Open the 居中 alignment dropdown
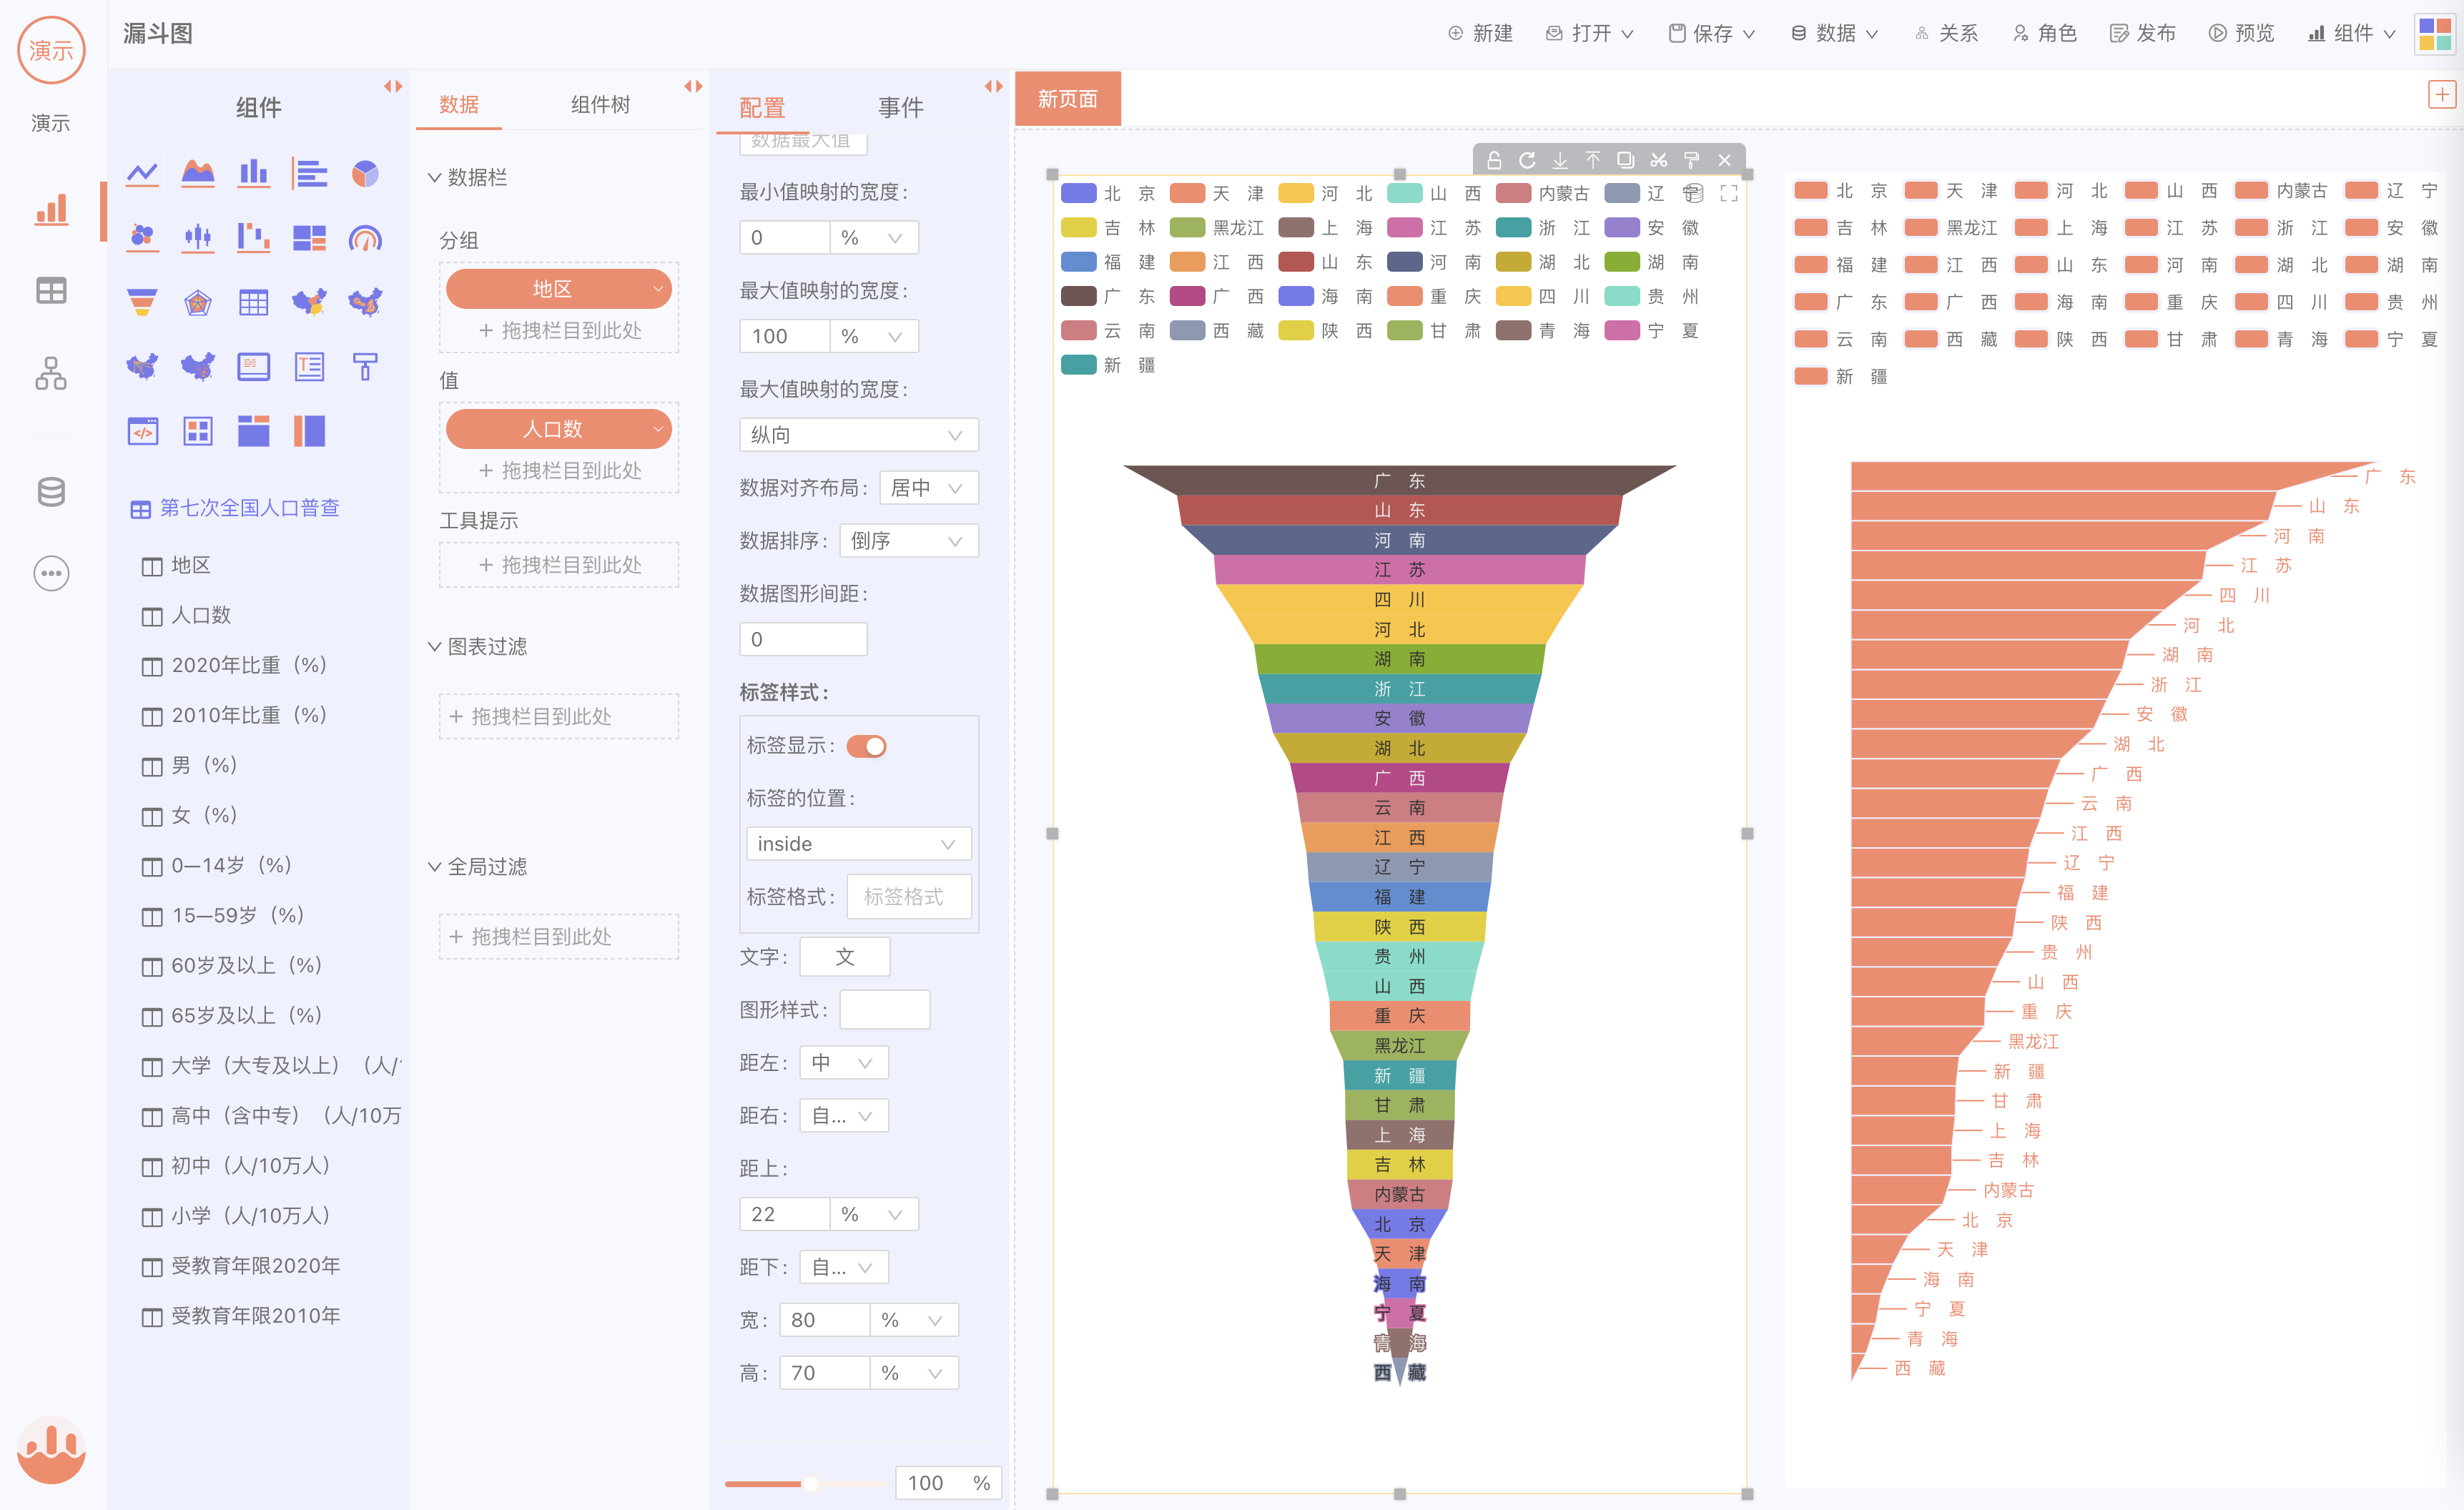This screenshot has height=1510, width=2464. pyautogui.click(x=928, y=488)
